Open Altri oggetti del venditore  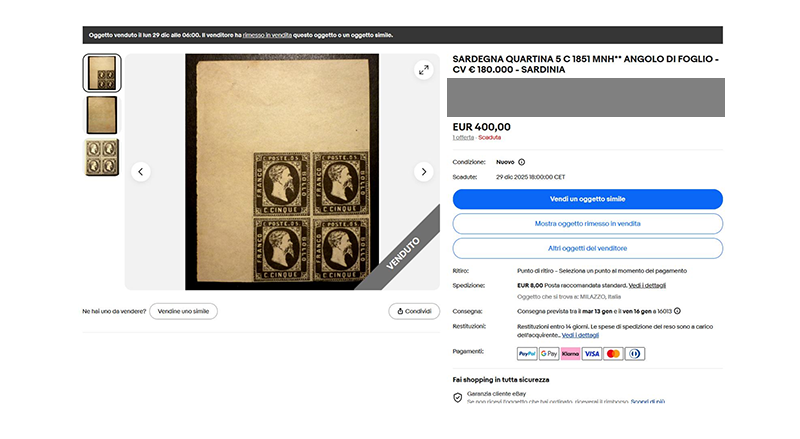point(587,248)
